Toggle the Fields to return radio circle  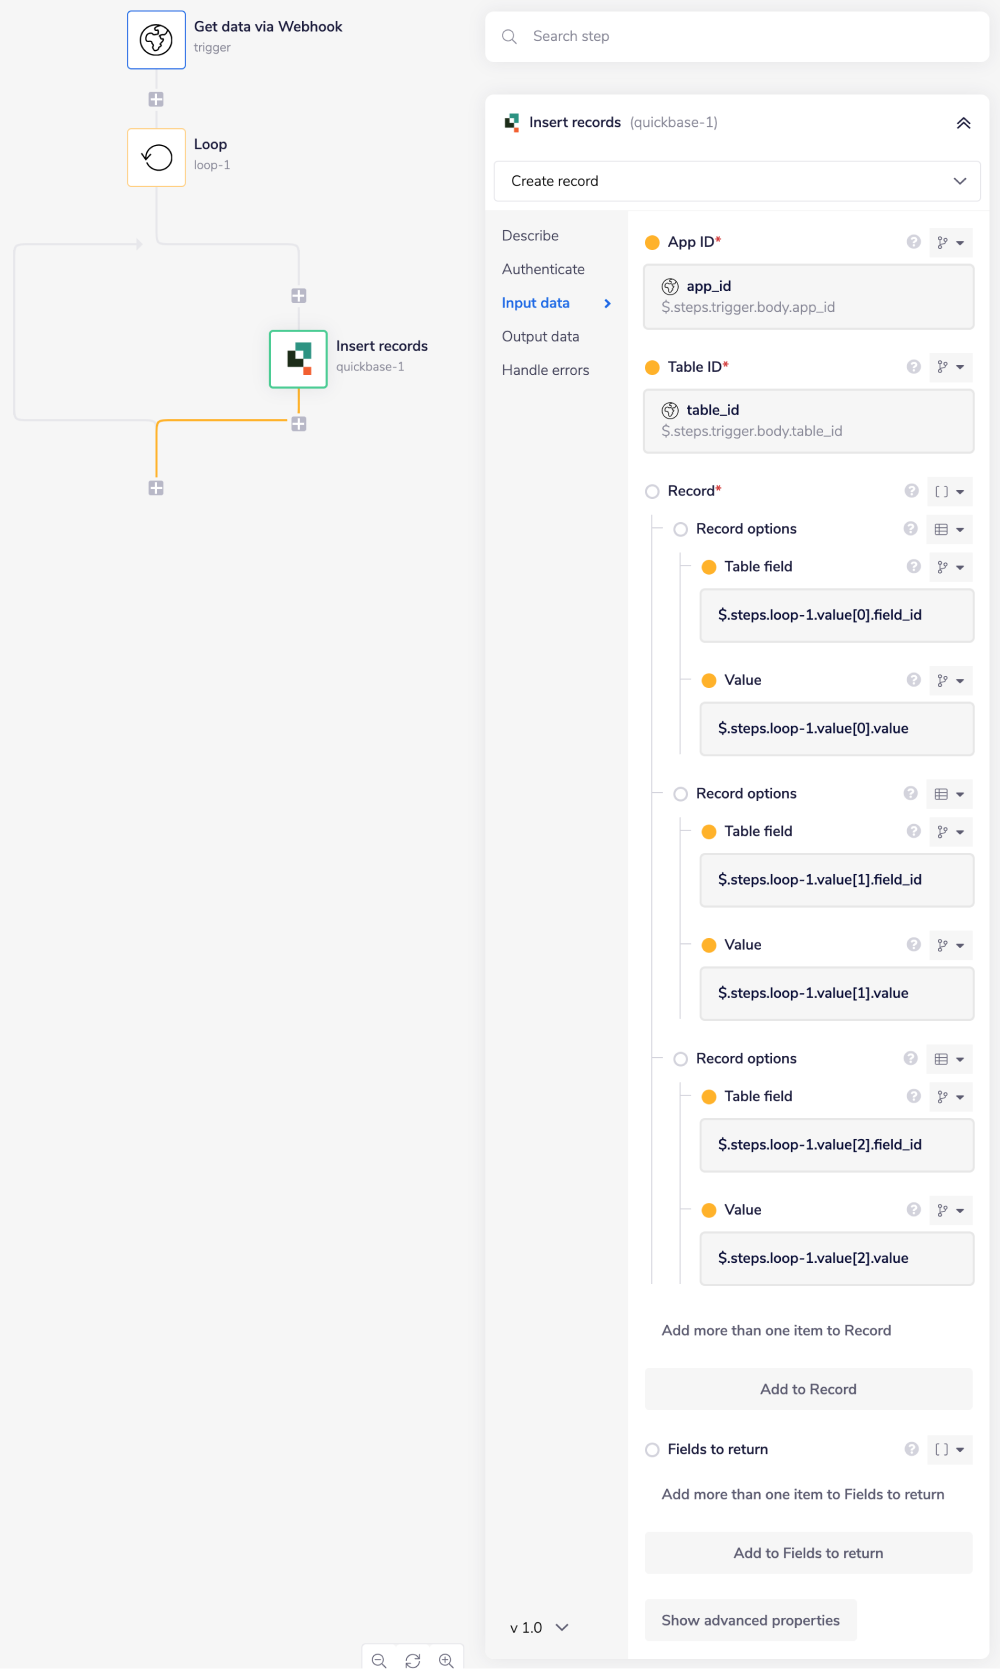point(652,1449)
